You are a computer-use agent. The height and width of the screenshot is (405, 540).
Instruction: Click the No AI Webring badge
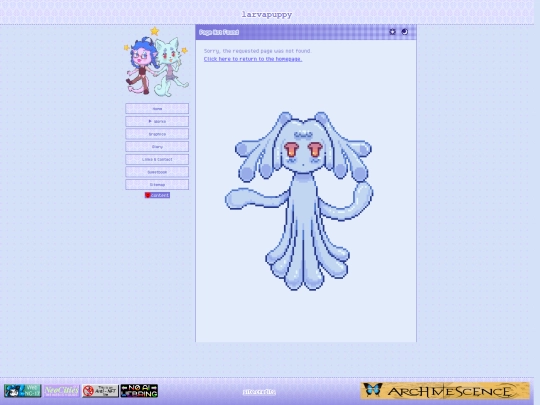pyautogui.click(x=139, y=391)
